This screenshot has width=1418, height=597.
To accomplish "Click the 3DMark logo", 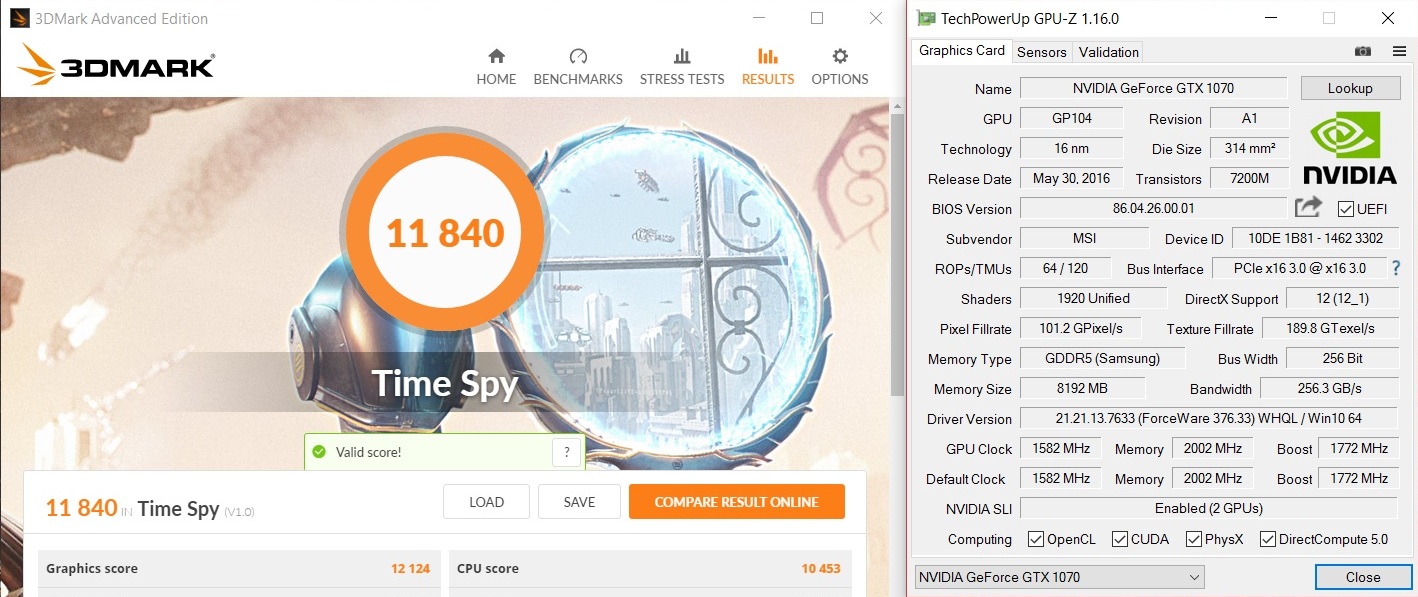I will point(116,66).
